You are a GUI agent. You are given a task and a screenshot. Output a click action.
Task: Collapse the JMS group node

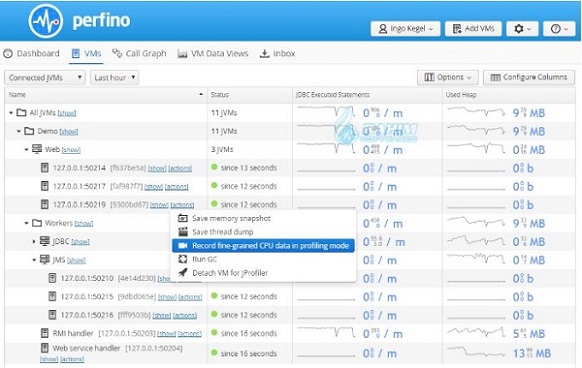(34, 260)
